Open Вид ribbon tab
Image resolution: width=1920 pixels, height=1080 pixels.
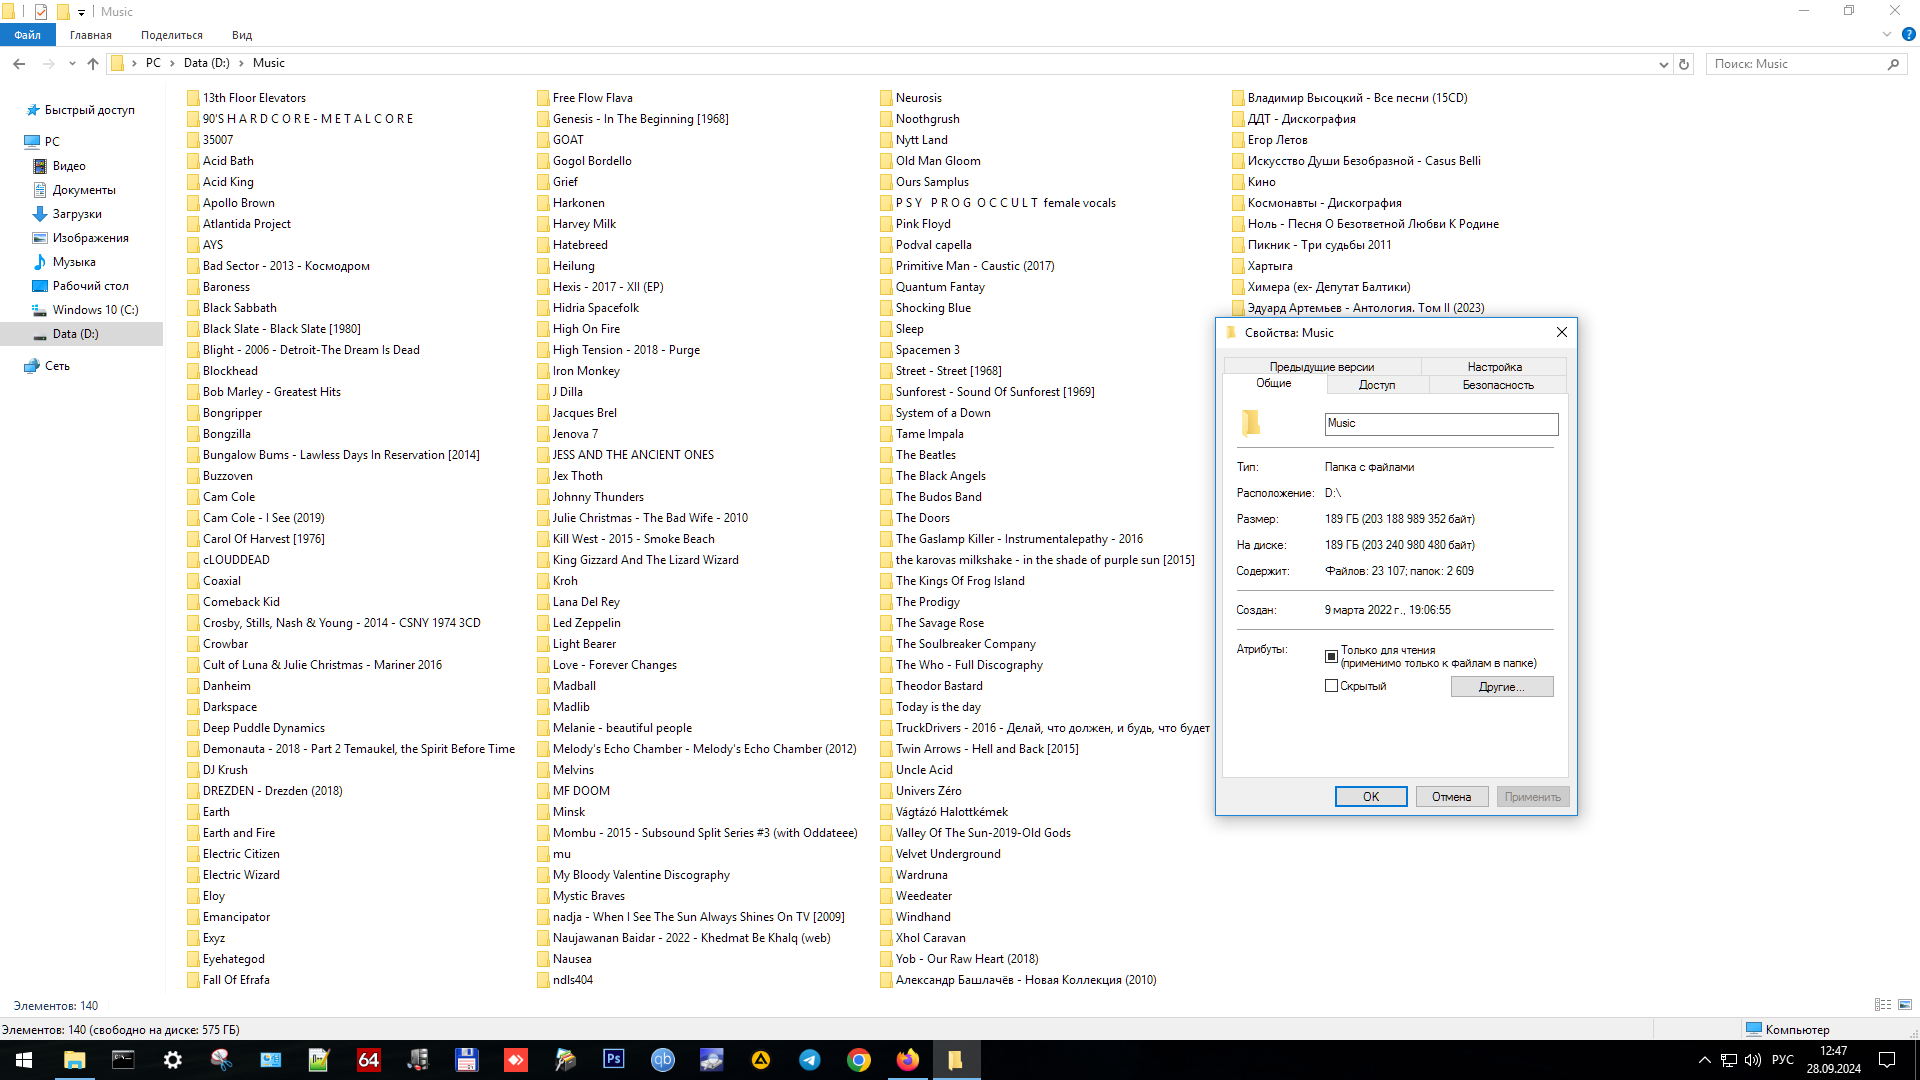click(x=242, y=35)
